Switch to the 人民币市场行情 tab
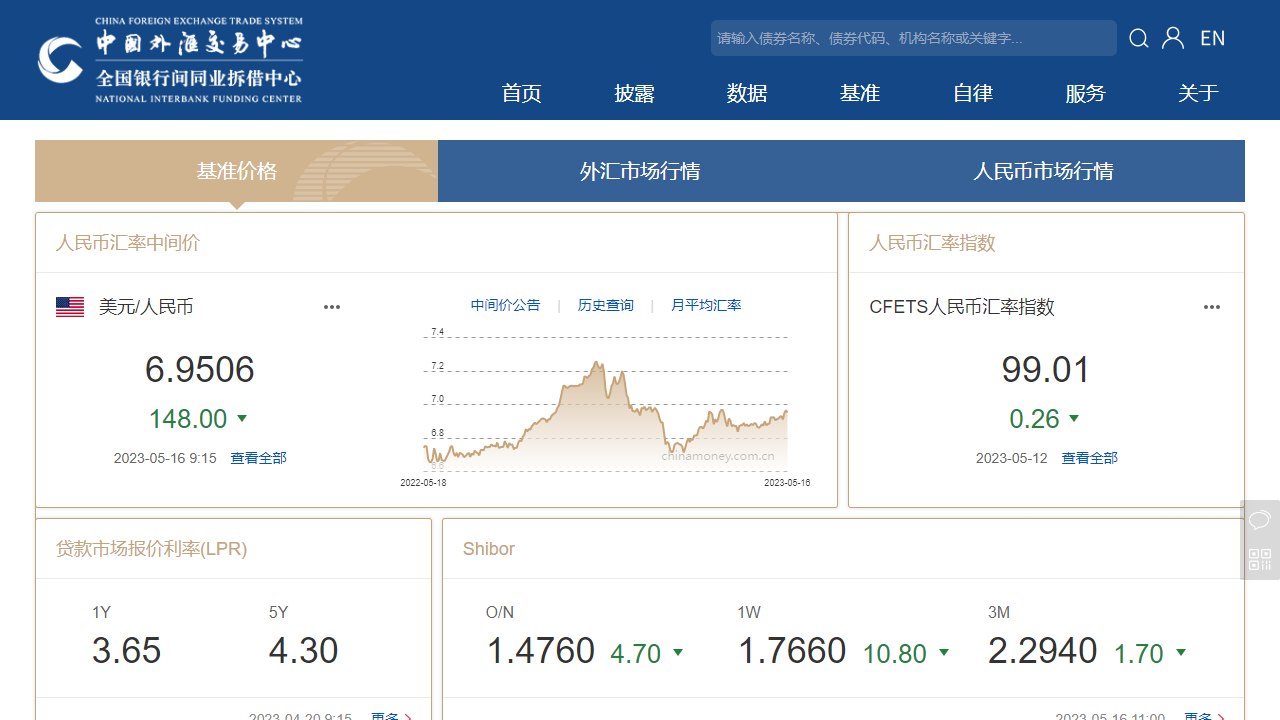Viewport: 1280px width, 720px height. tap(1042, 171)
